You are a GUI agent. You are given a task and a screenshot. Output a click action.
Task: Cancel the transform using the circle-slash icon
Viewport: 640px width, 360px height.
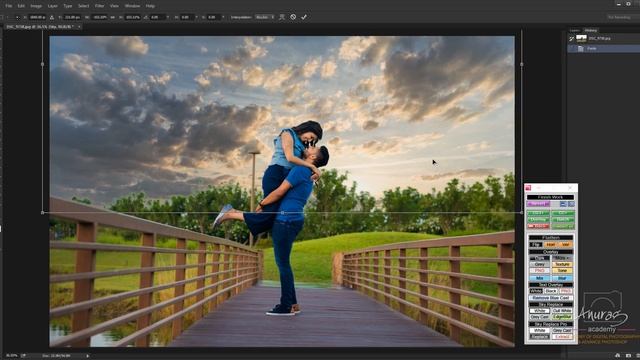click(293, 17)
